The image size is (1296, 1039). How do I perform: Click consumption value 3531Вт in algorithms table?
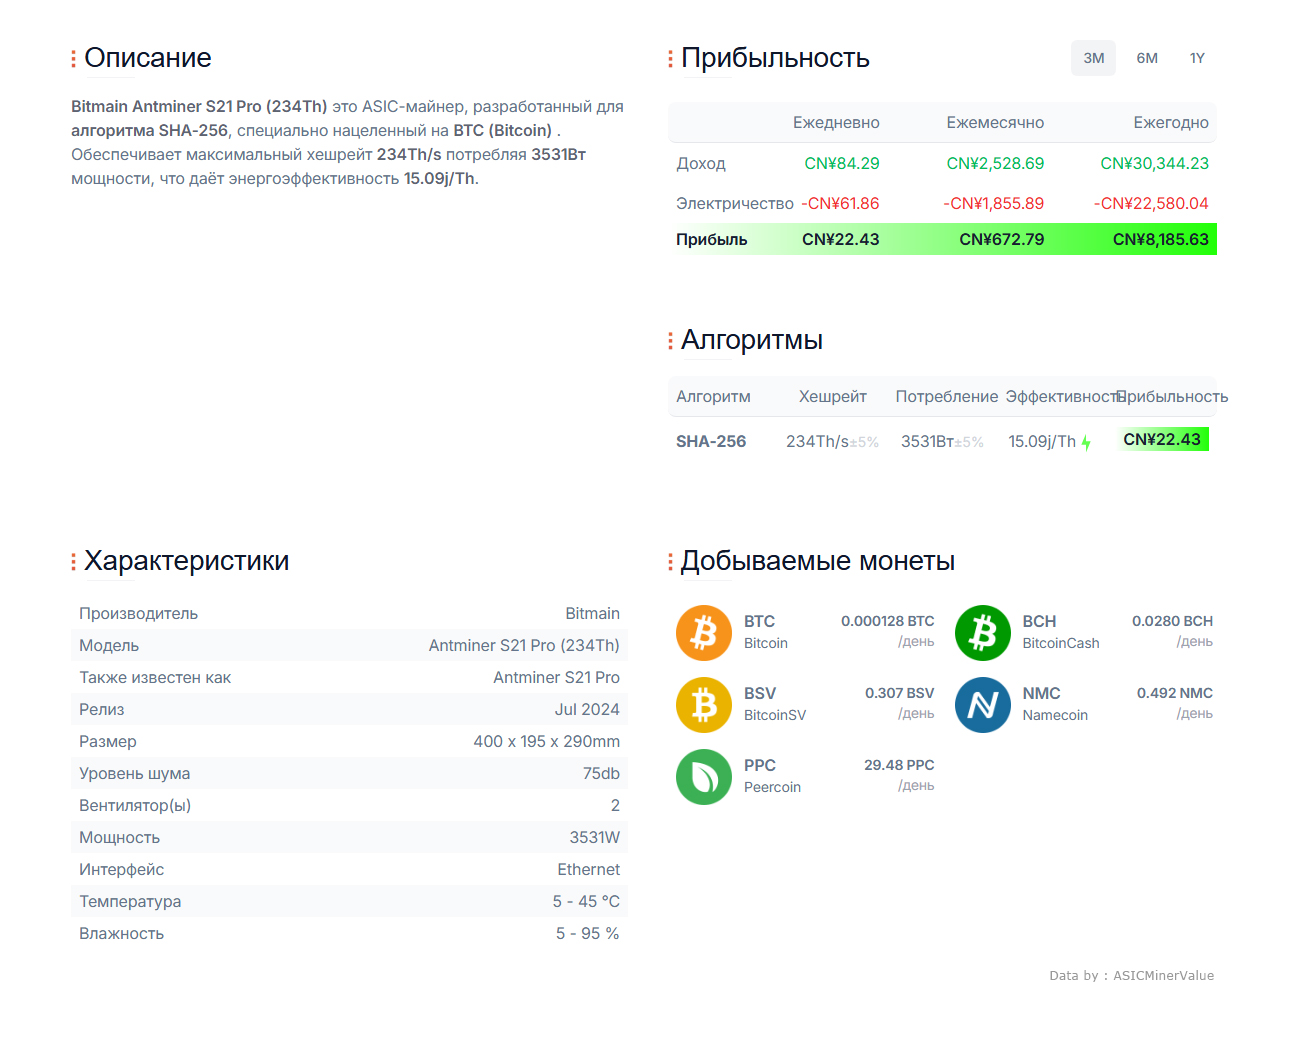pos(927,441)
